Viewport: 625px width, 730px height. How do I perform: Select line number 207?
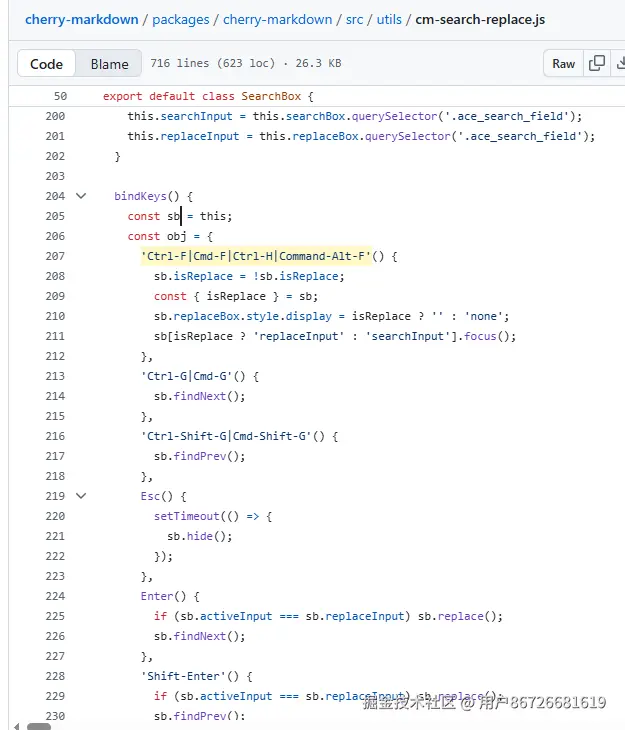55,256
